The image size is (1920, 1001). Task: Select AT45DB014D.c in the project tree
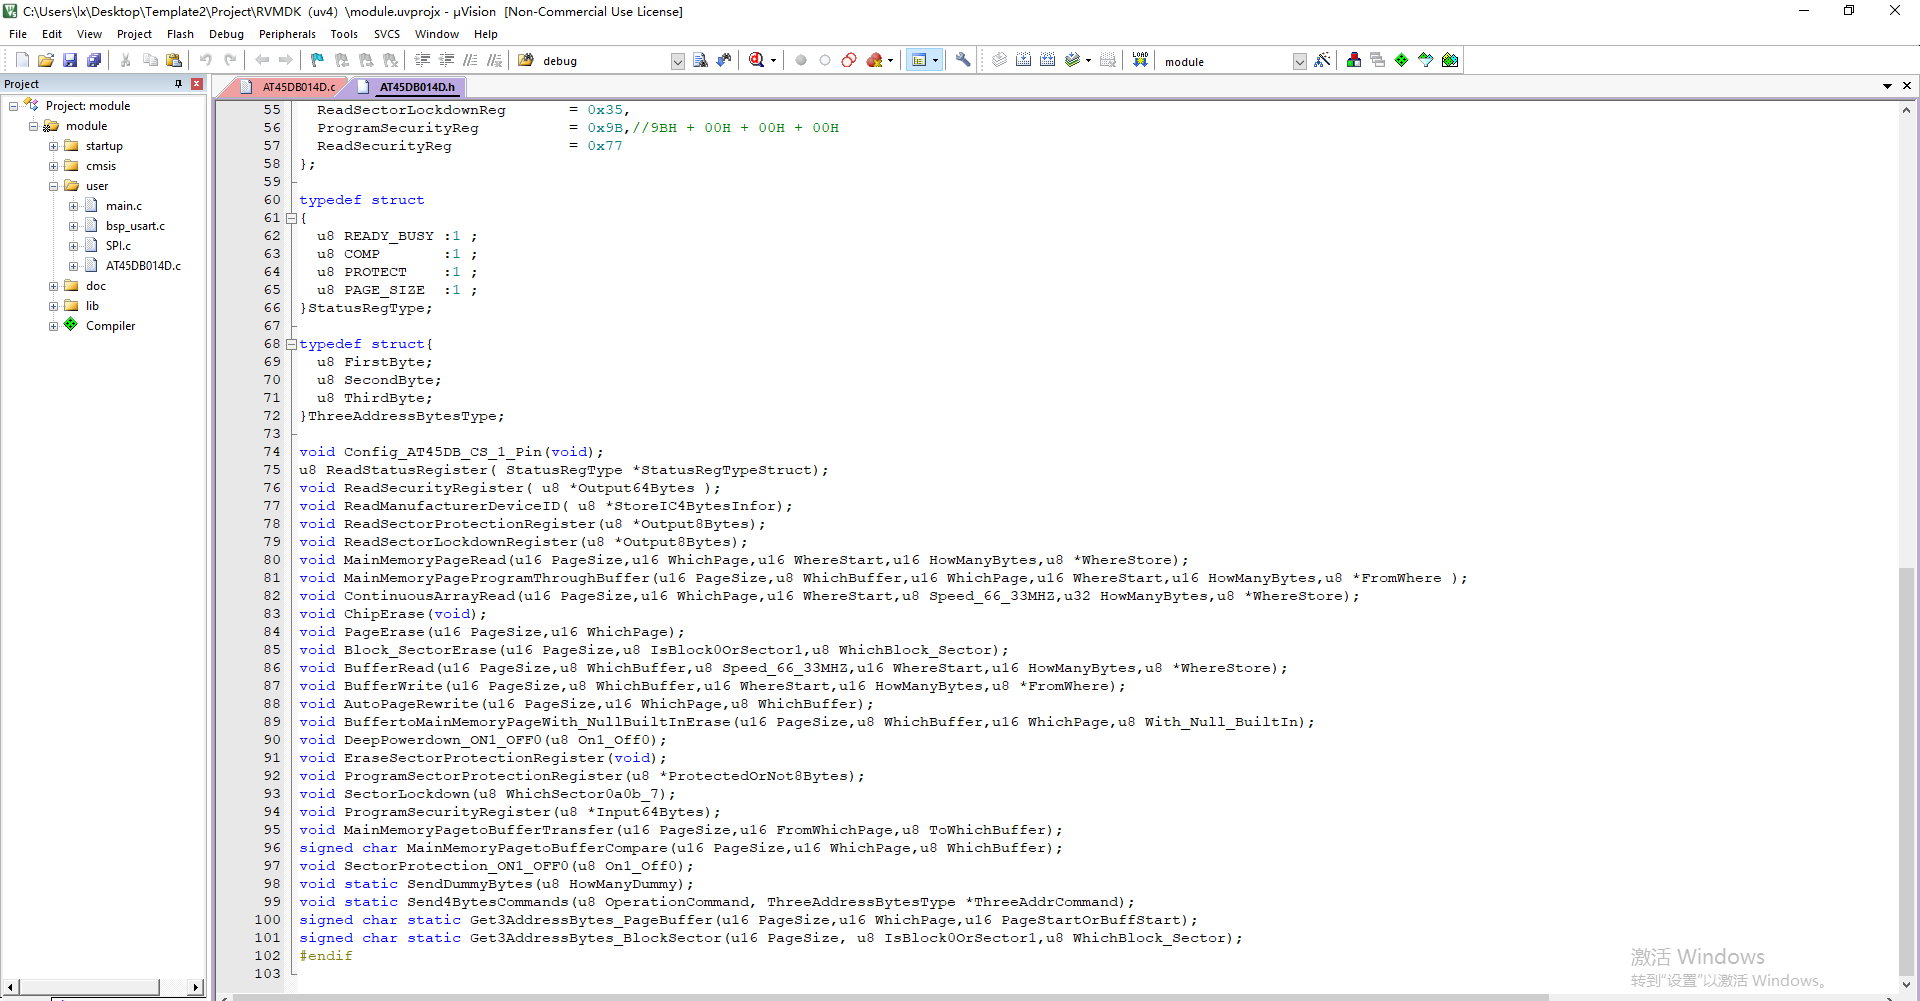tap(143, 266)
